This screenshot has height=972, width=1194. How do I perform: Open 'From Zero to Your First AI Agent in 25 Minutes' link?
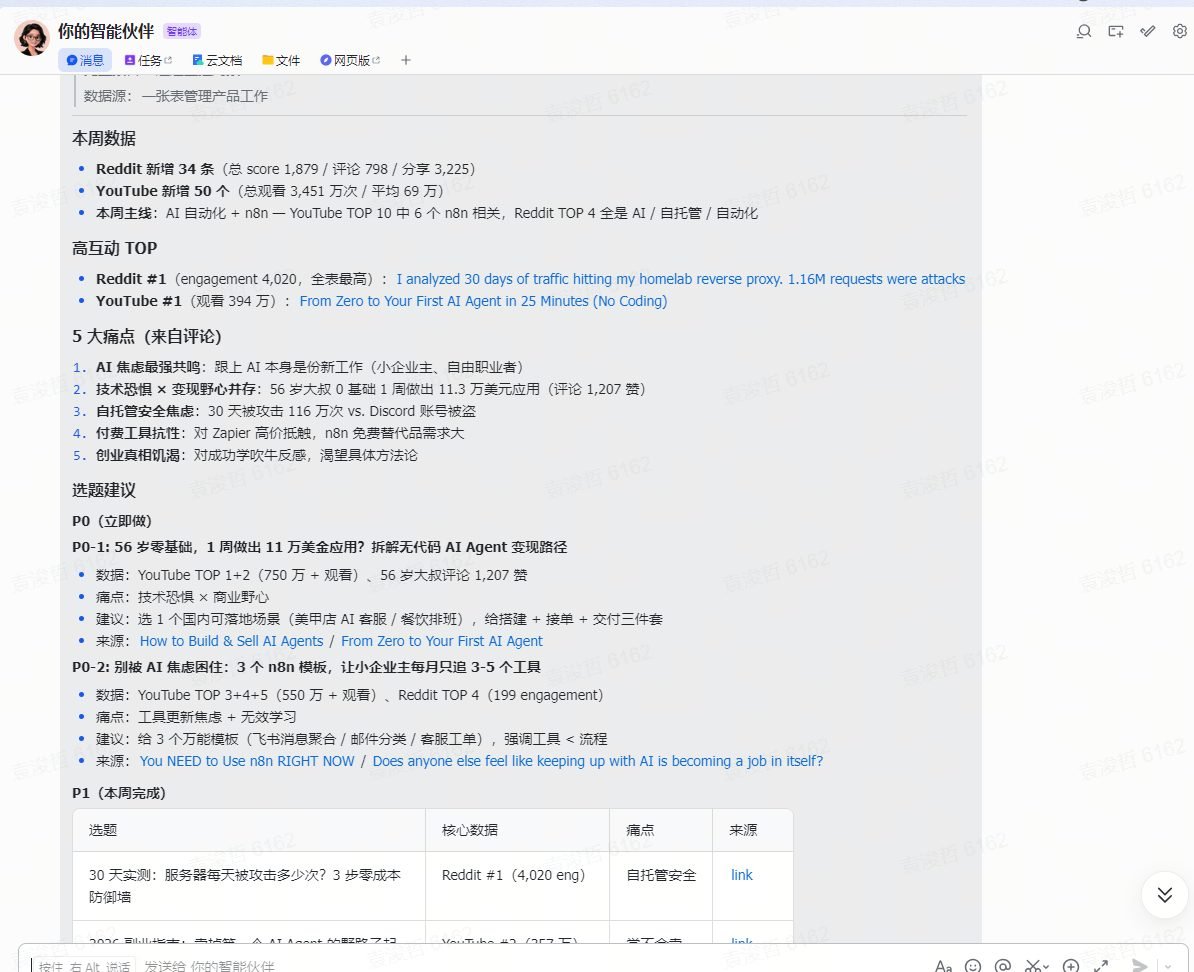(483, 301)
